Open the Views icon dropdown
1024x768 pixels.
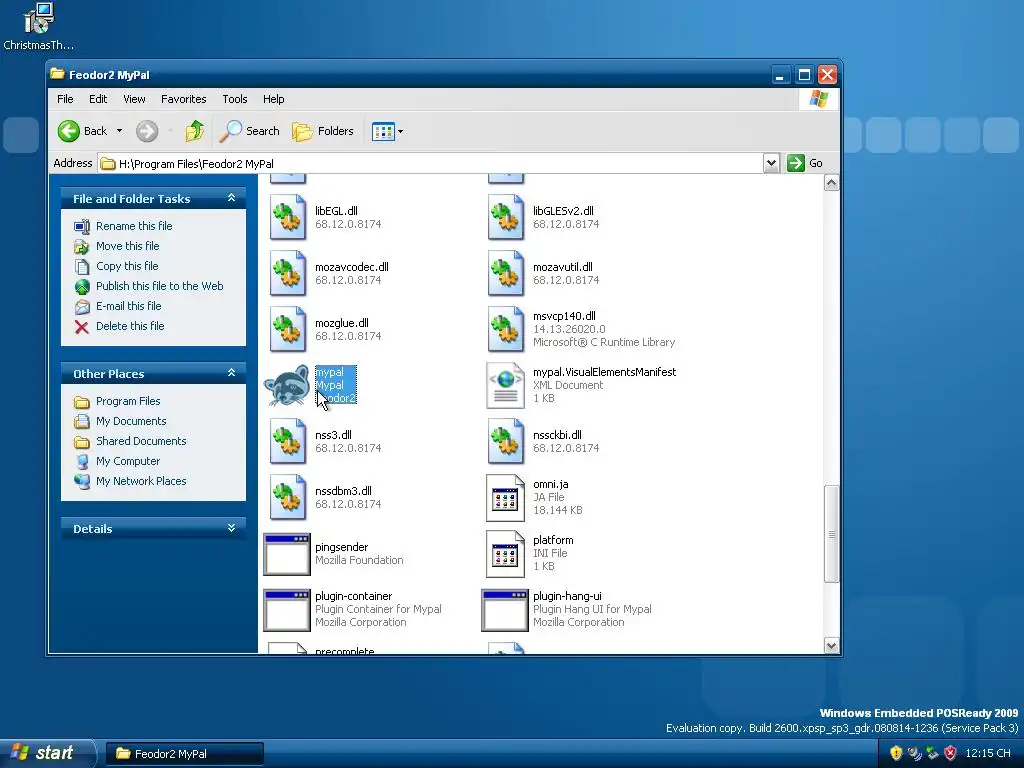click(x=387, y=131)
